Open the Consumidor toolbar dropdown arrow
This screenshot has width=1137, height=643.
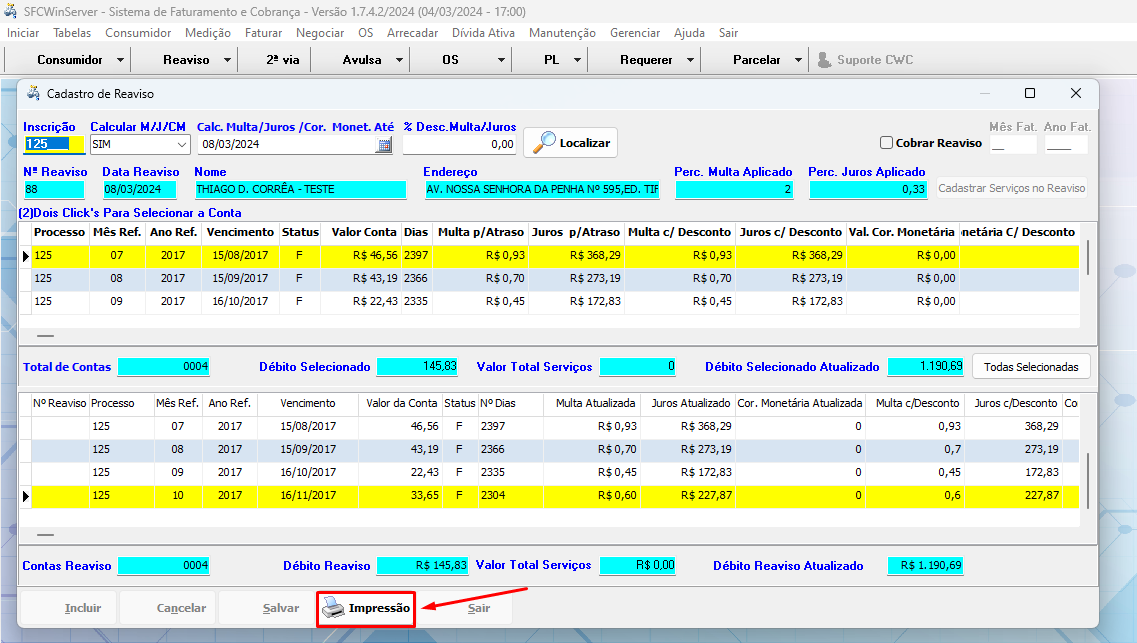coord(121,60)
